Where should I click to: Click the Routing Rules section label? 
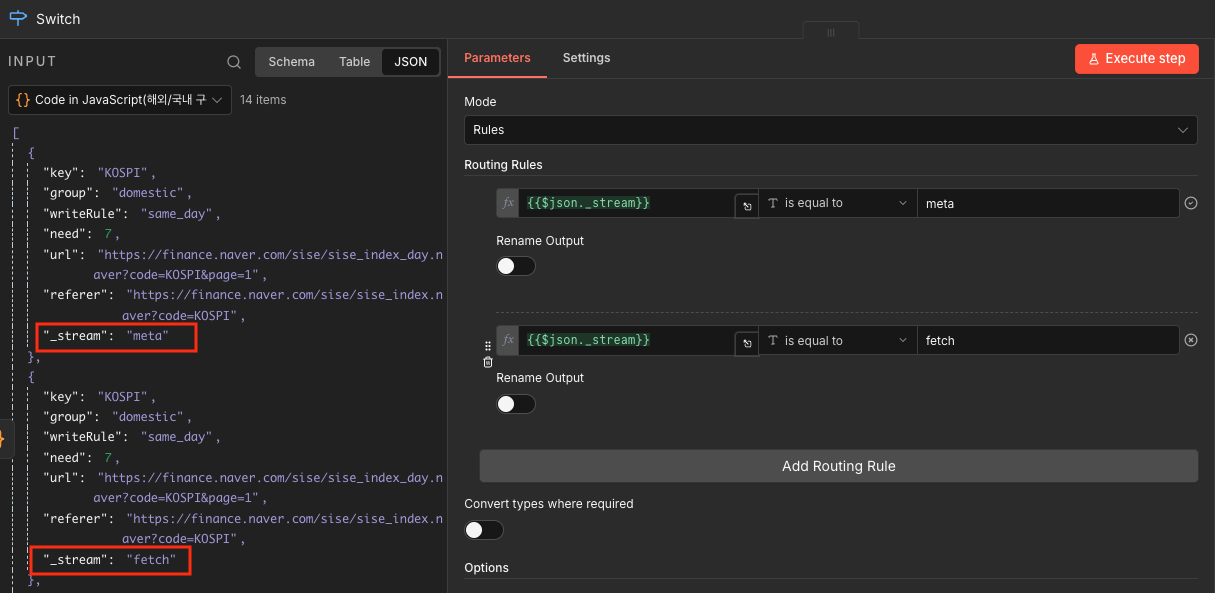pyautogui.click(x=503, y=164)
